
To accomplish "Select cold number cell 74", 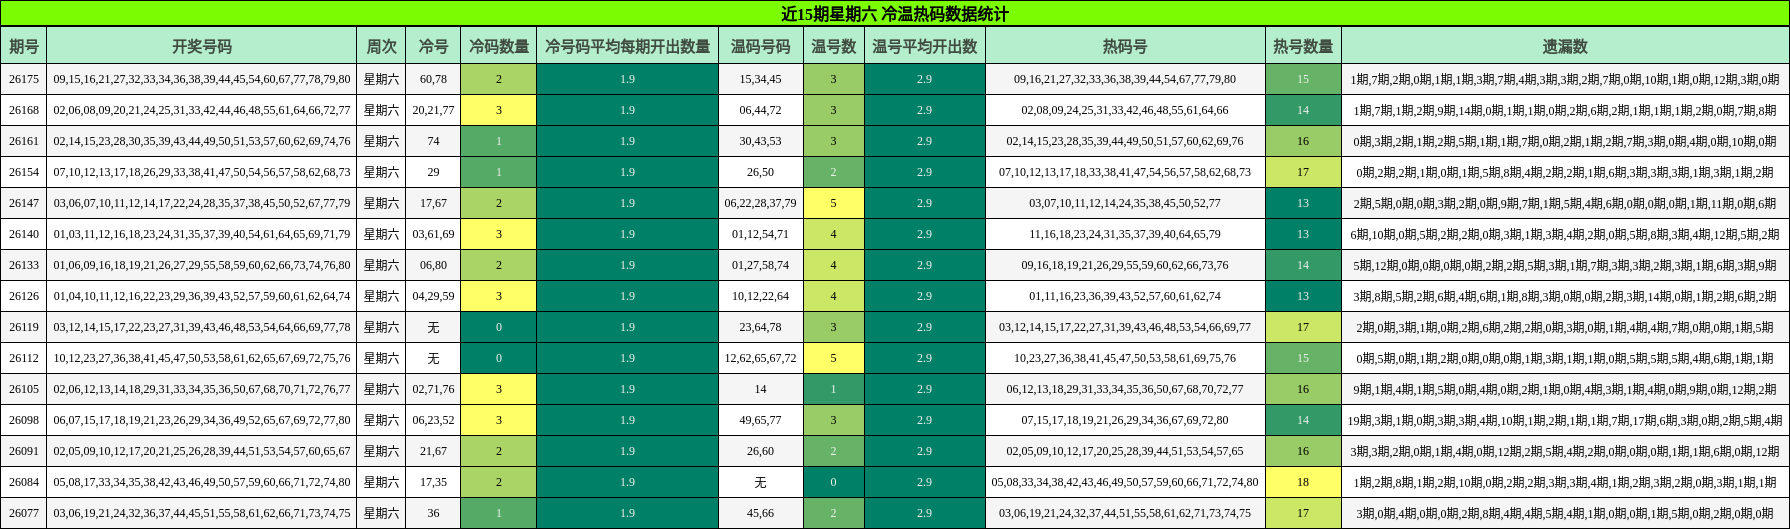I will 433,141.
